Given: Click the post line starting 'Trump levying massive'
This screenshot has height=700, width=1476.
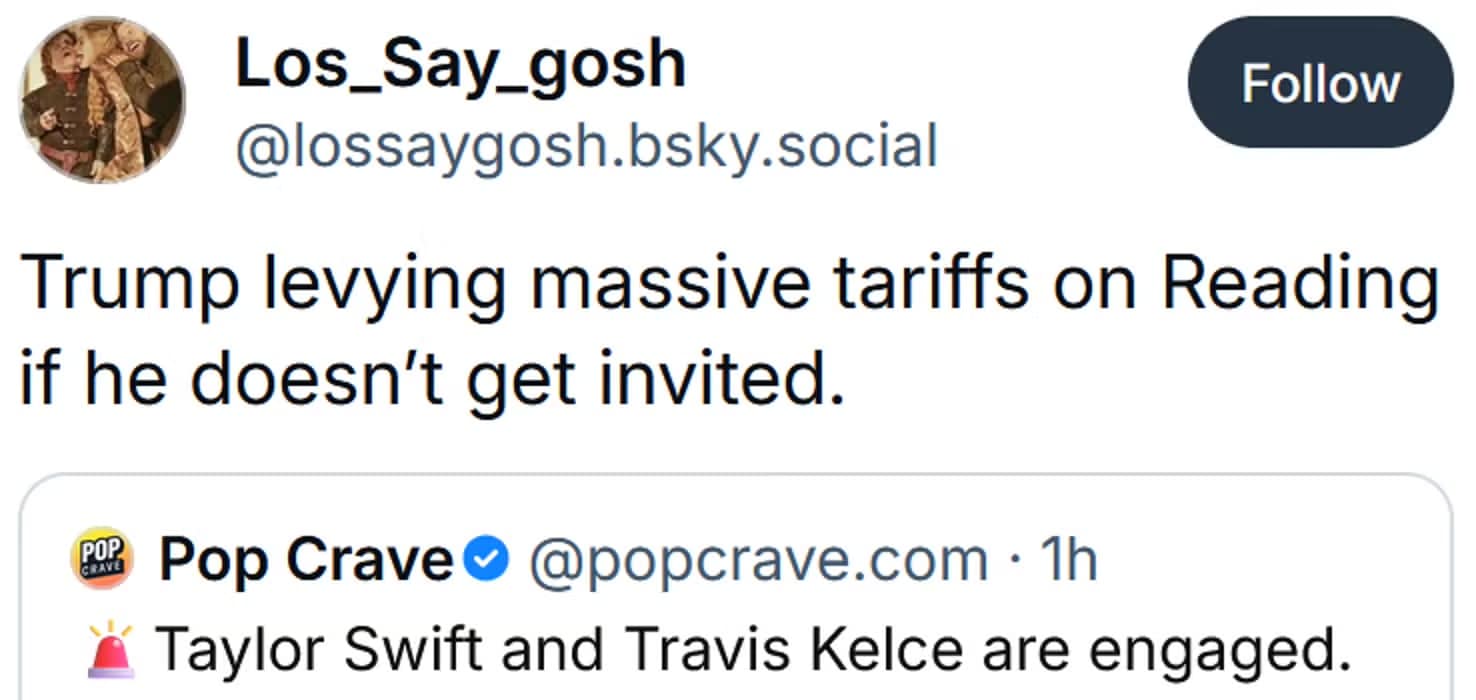Looking at the screenshot, I should (728, 285).
